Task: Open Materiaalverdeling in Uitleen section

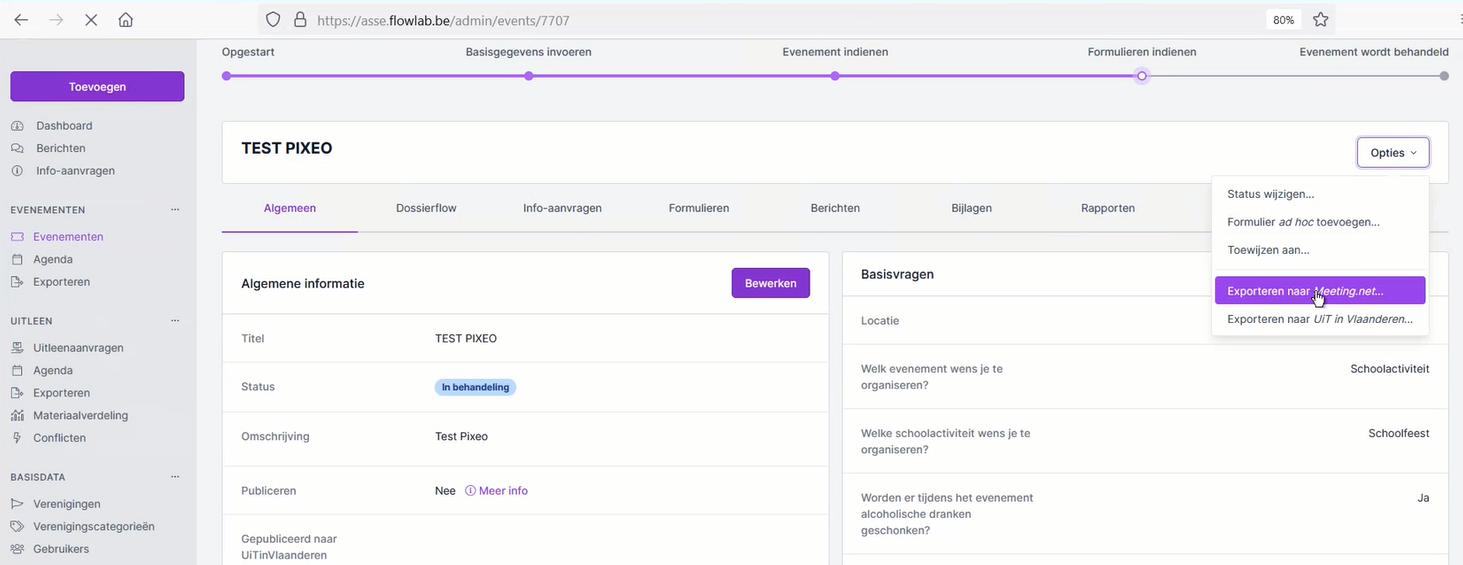Action: 80,416
